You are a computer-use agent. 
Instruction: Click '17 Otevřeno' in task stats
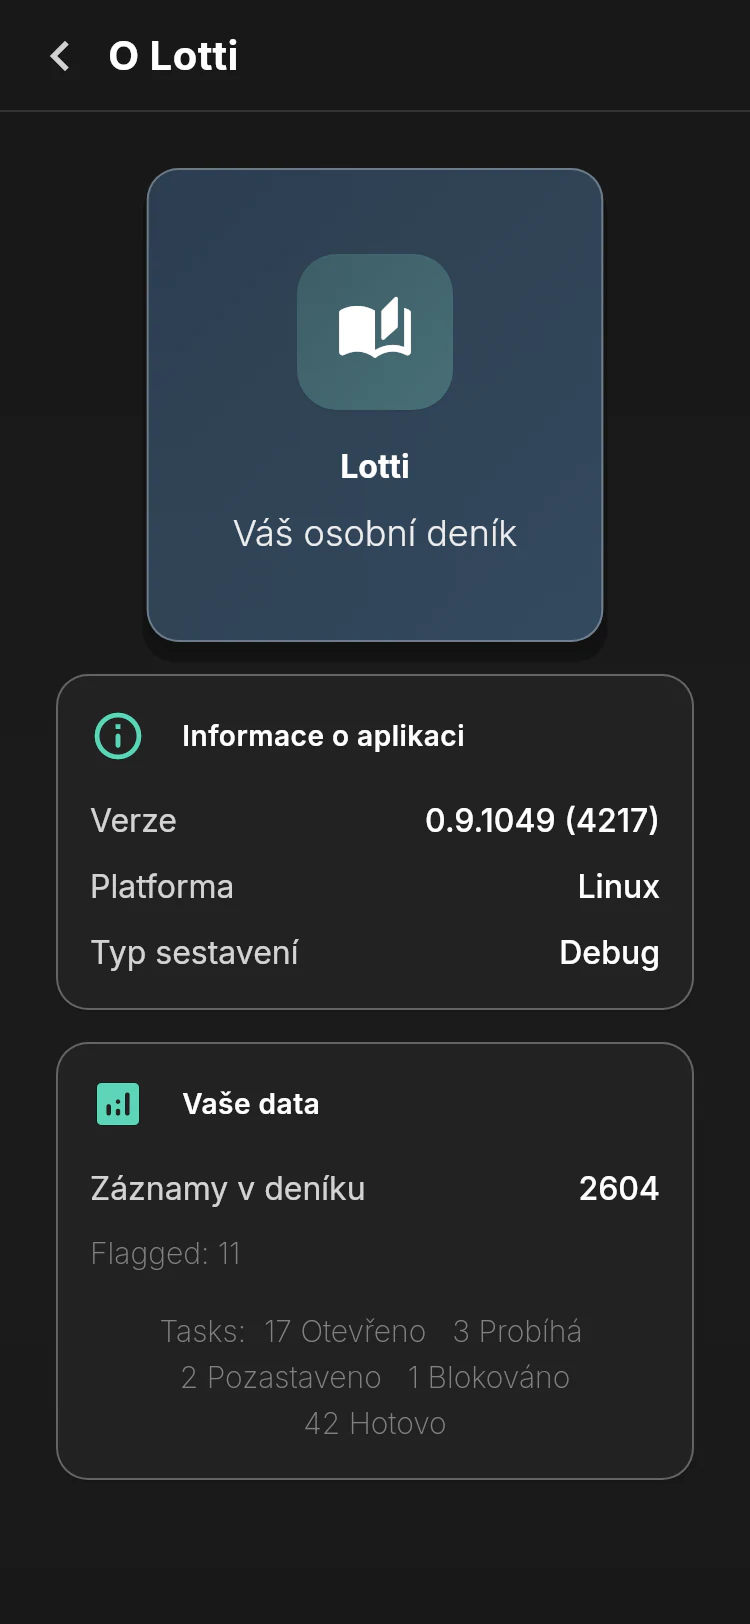pyautogui.click(x=345, y=1331)
